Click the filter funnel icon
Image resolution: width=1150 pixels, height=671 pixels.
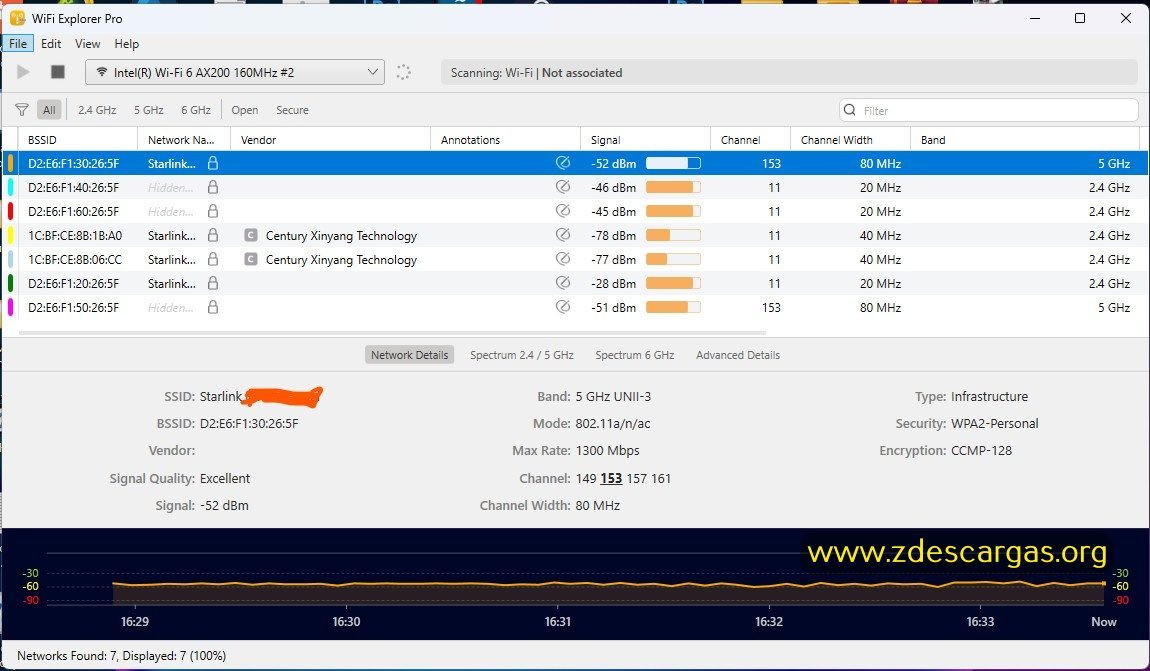pos(22,110)
